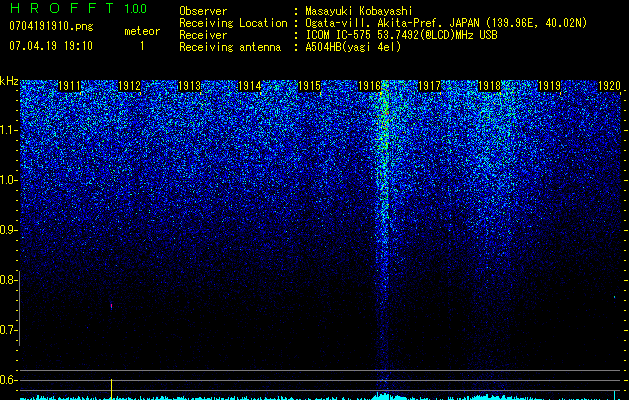Click the 0.7 kHz axis tick label
This screenshot has height=400, width=629.
(7, 330)
